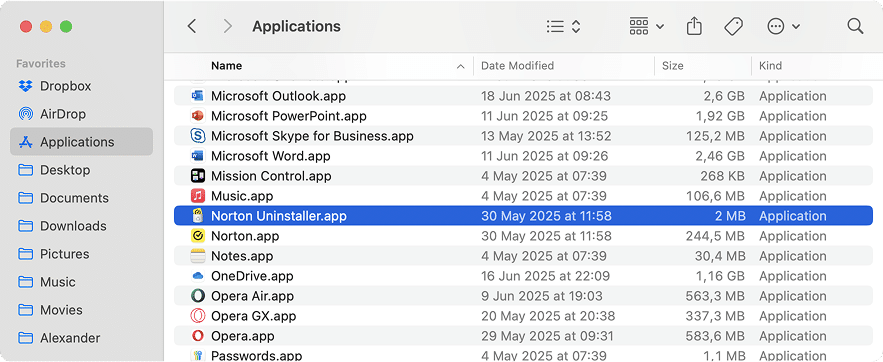
Task: Select the Music.app icon
Action: pyautogui.click(x=198, y=196)
